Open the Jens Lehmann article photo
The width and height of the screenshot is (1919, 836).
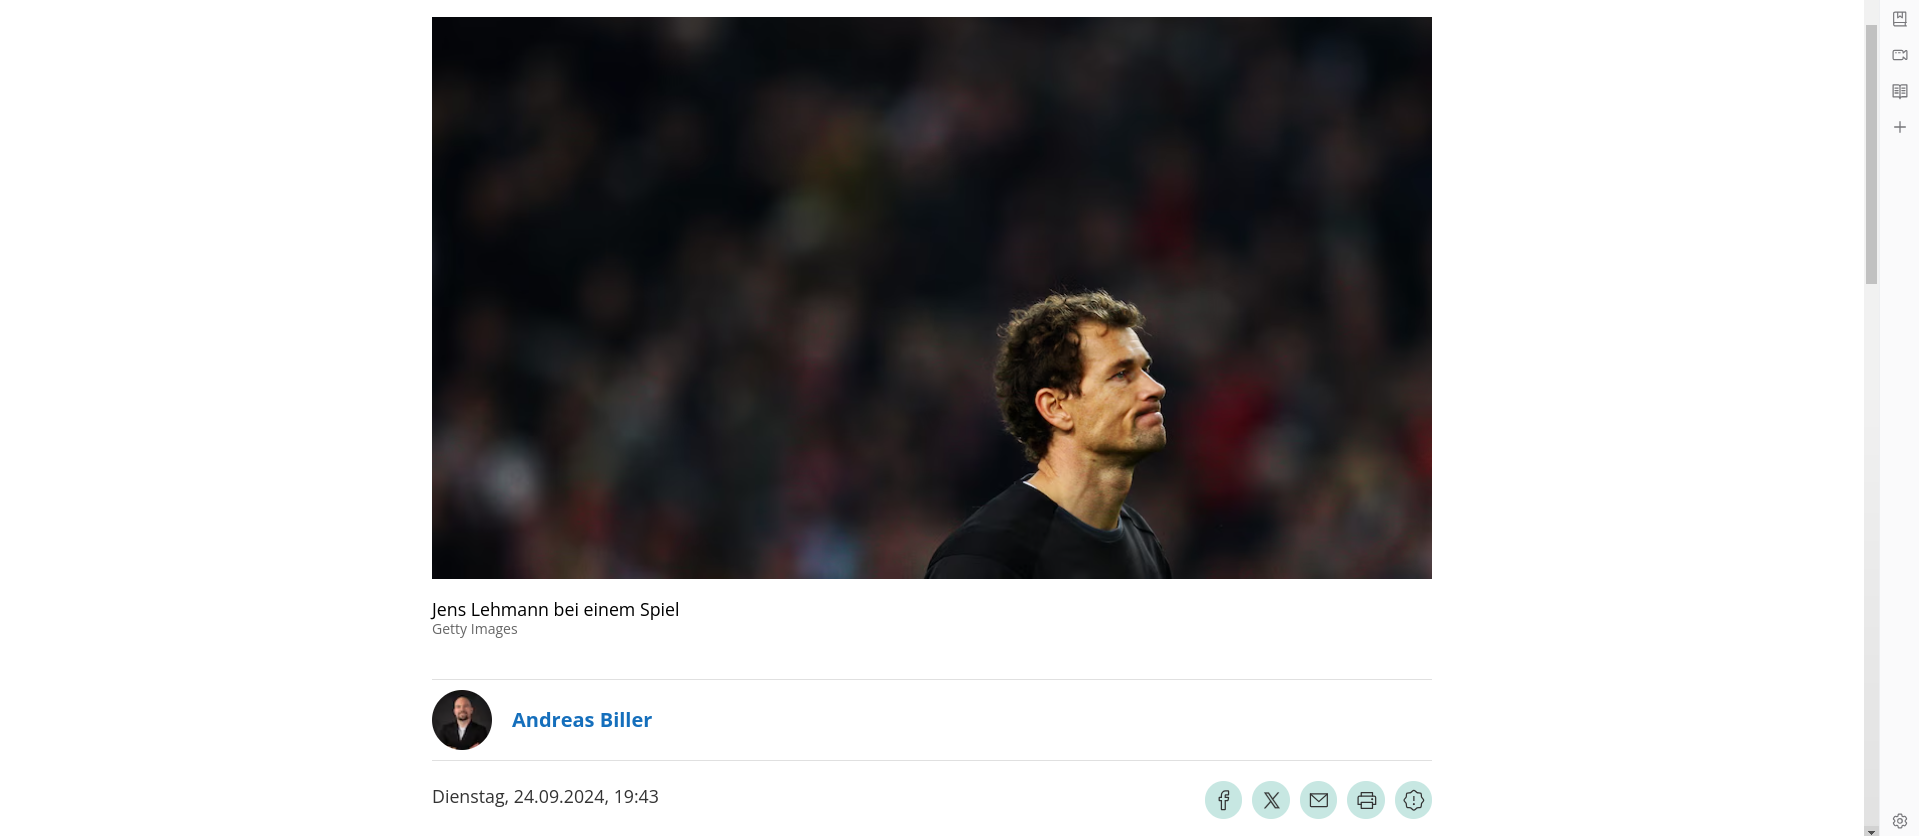point(932,298)
